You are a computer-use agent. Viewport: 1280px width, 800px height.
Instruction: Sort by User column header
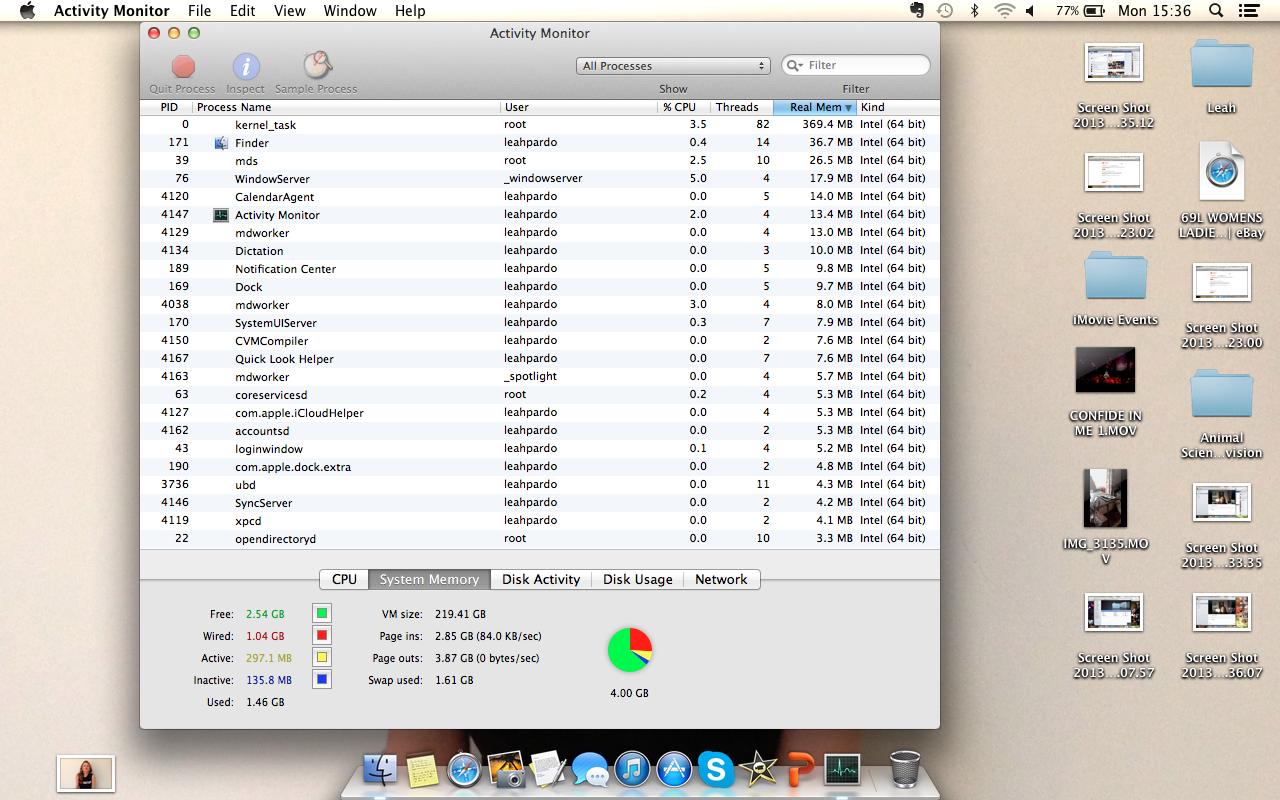point(578,107)
